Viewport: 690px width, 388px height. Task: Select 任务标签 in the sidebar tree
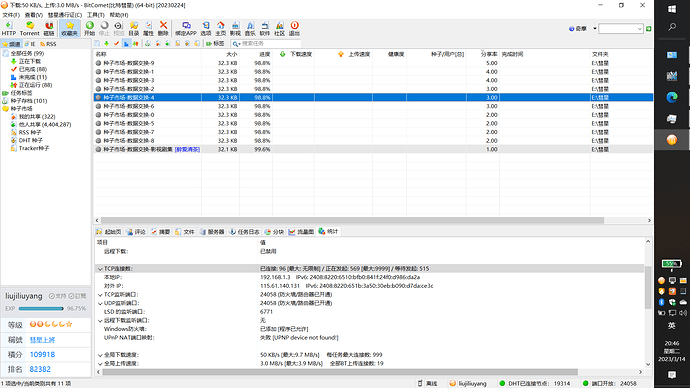21,93
